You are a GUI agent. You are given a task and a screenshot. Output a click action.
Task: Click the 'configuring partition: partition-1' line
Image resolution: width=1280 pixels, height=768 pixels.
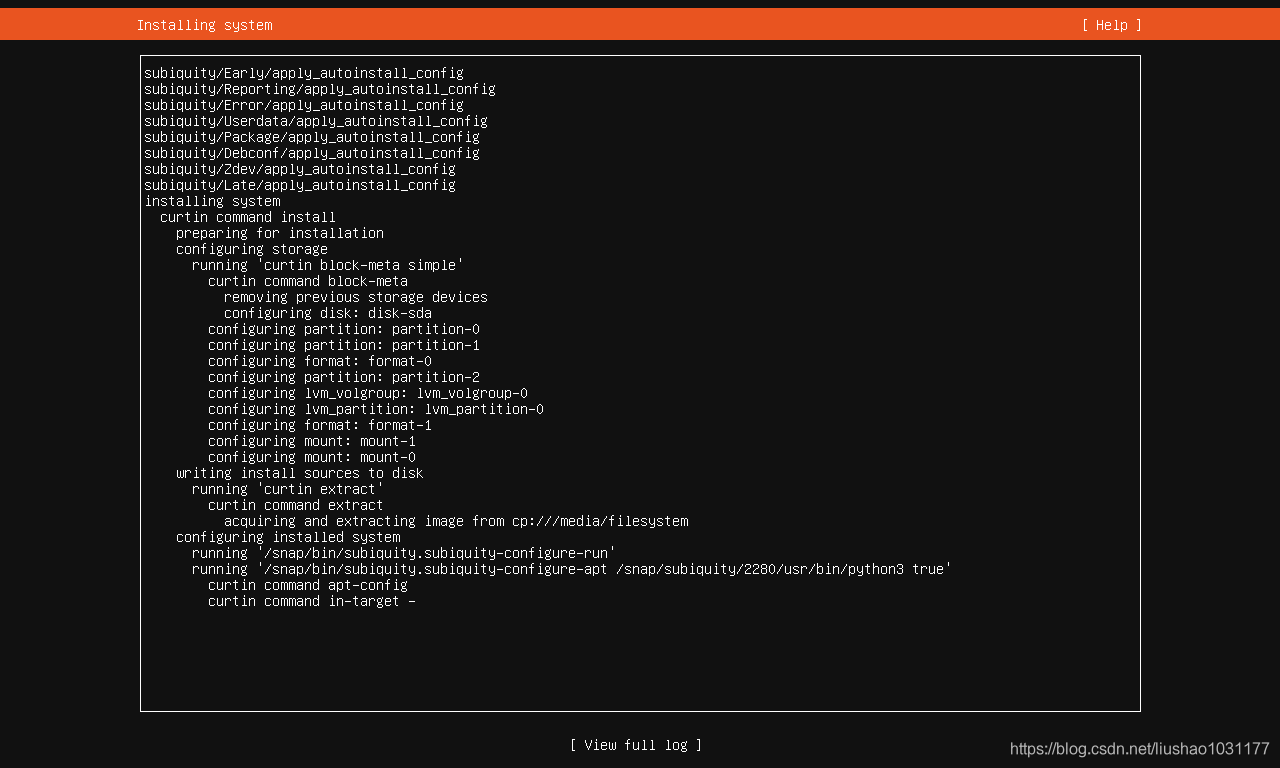point(344,345)
